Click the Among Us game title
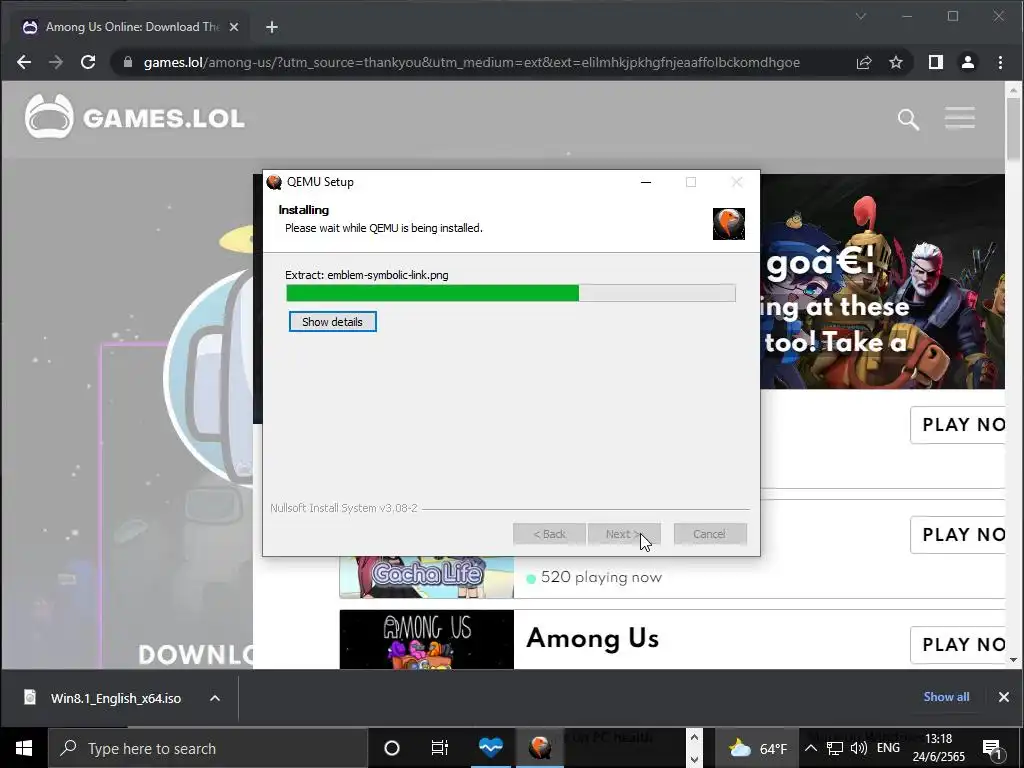 point(592,638)
